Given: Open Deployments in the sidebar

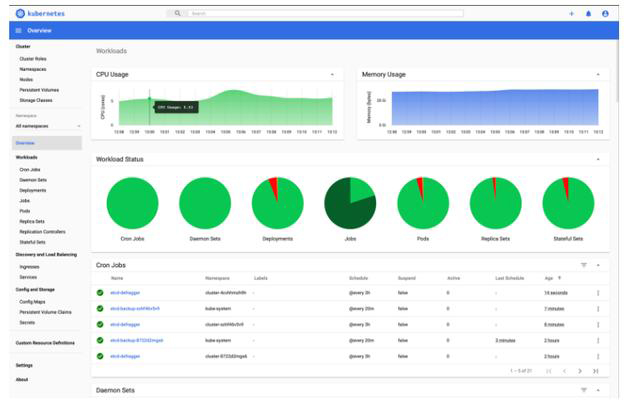Looking at the screenshot, I should (x=33, y=191).
